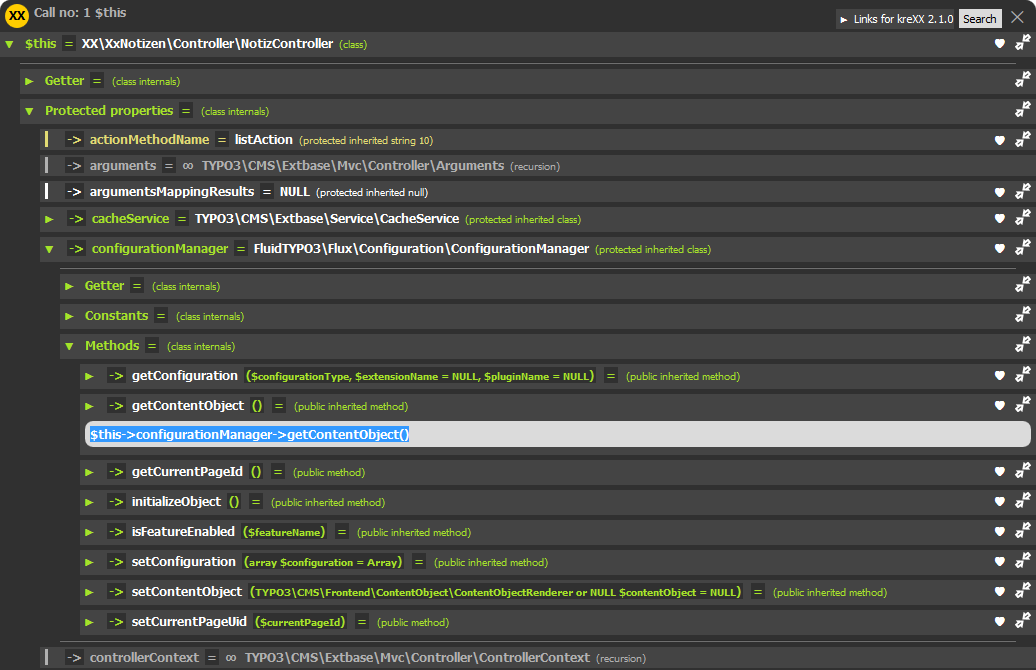Click the heart icon on the getContentObject row

pos(1000,406)
